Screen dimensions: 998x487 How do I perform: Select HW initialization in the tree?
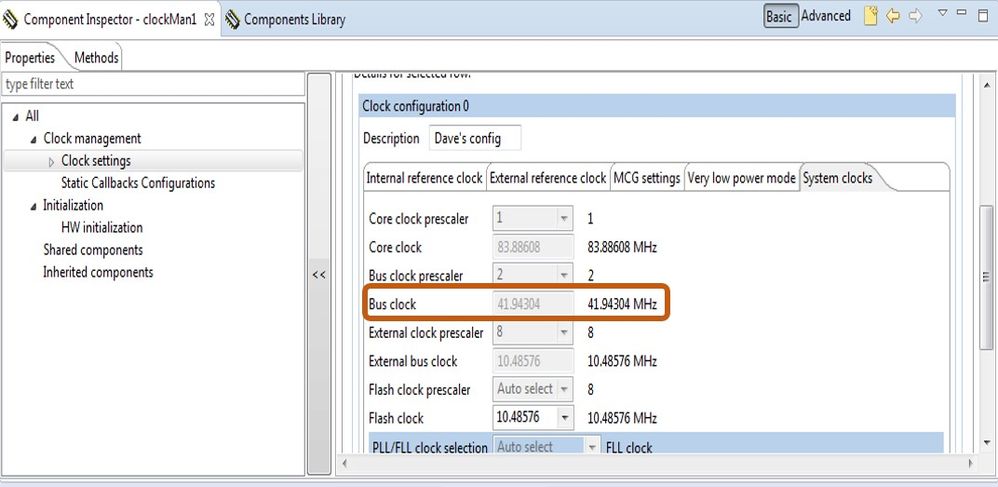click(102, 227)
